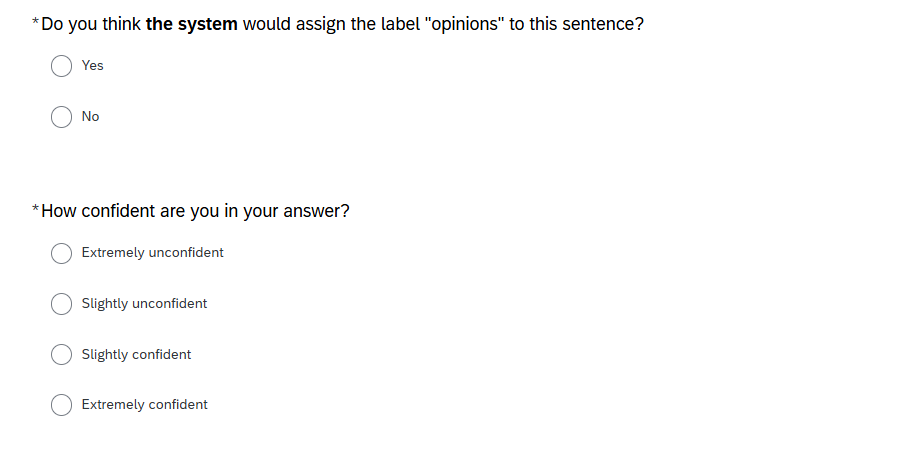Click the "Slightly confident" label text

click(136, 354)
